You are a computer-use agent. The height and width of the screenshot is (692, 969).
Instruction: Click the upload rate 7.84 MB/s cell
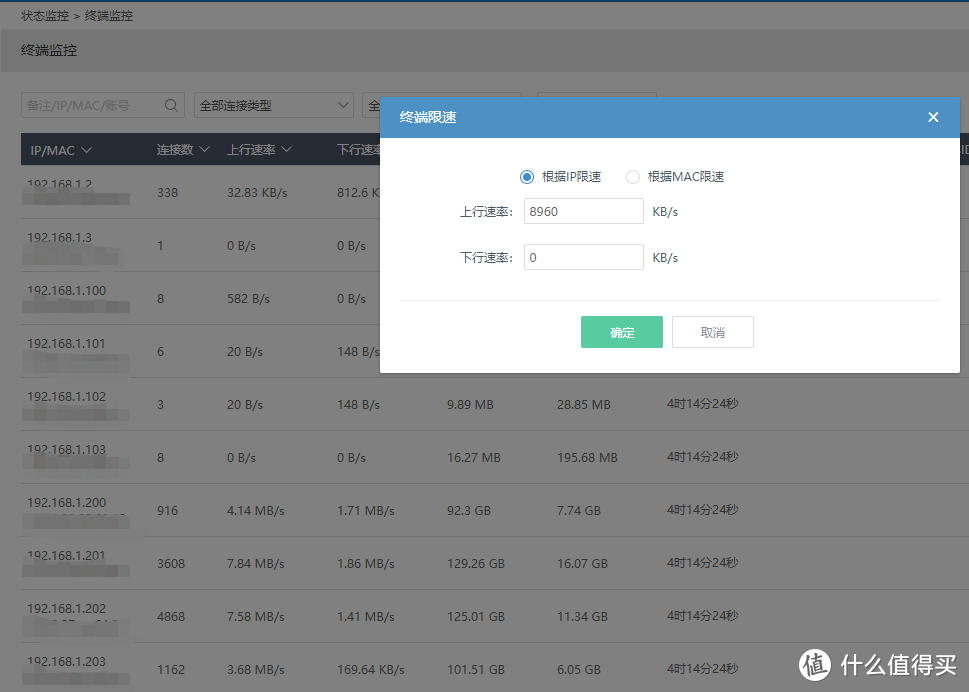coord(255,563)
